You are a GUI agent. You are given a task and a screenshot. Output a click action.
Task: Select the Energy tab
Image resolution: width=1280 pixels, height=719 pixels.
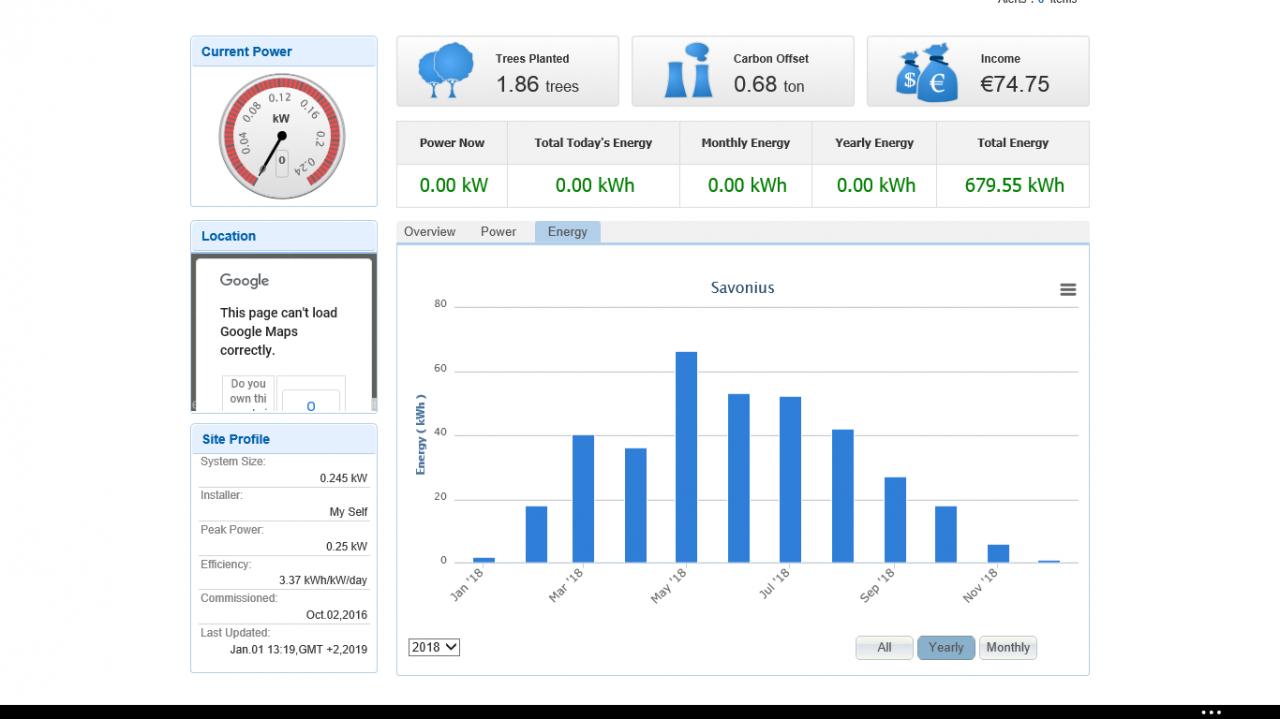[x=568, y=232]
